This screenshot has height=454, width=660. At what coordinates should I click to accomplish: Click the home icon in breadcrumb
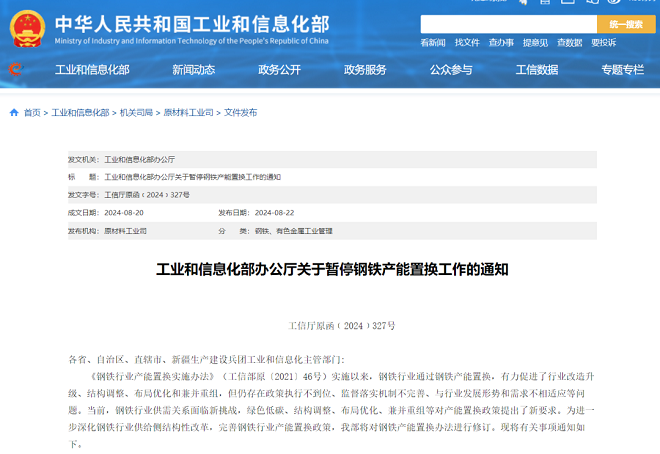(x=13, y=113)
